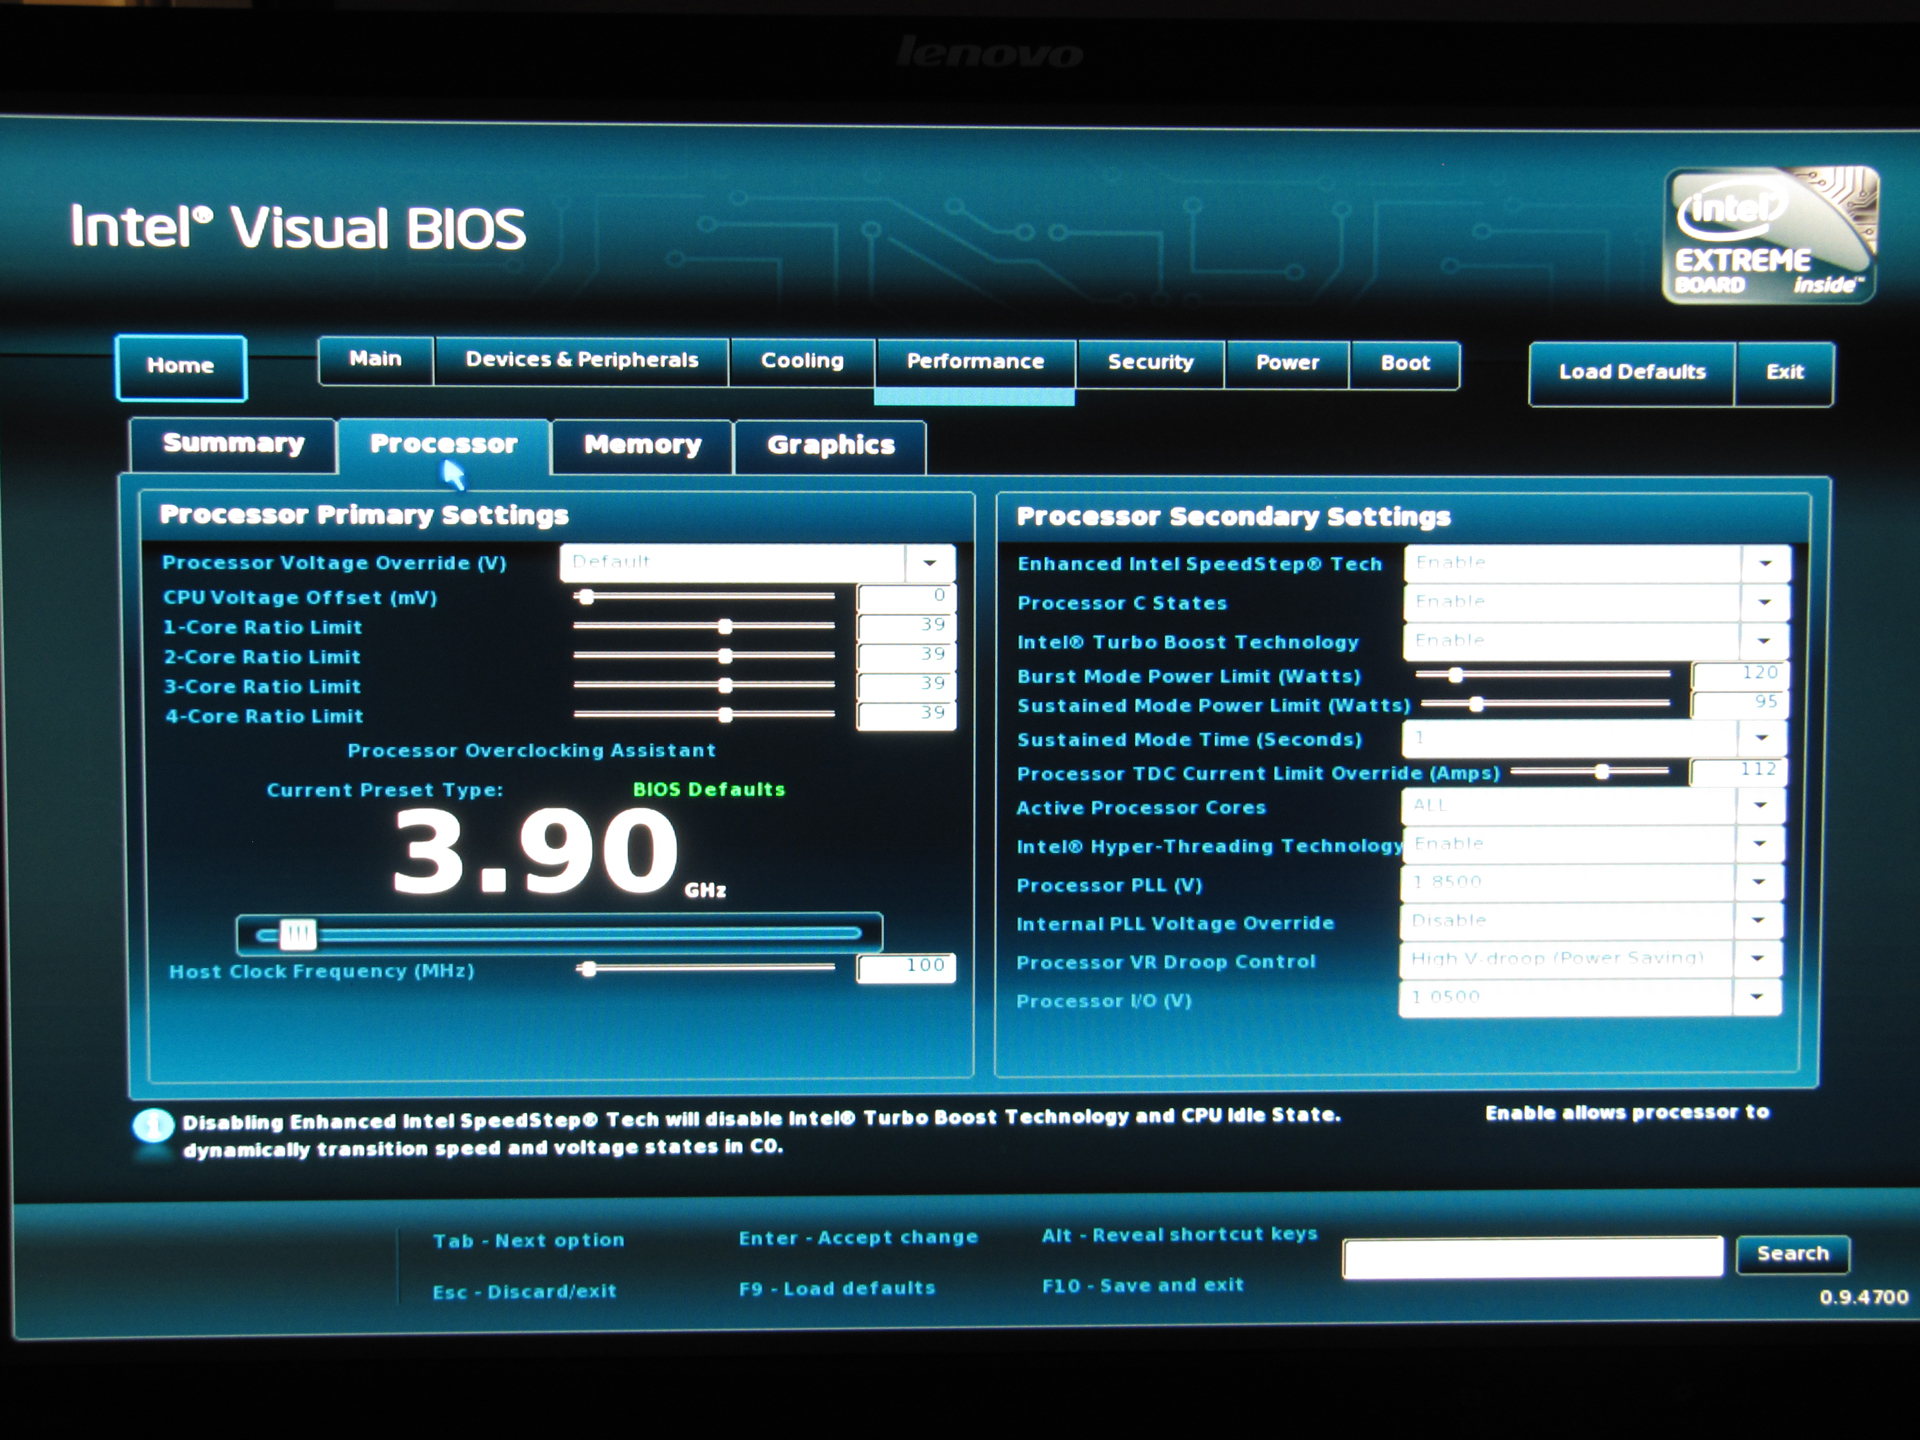Click 'Processor Overclocking Assistant' heading
Screen dimensions: 1920x1440
[x=531, y=751]
